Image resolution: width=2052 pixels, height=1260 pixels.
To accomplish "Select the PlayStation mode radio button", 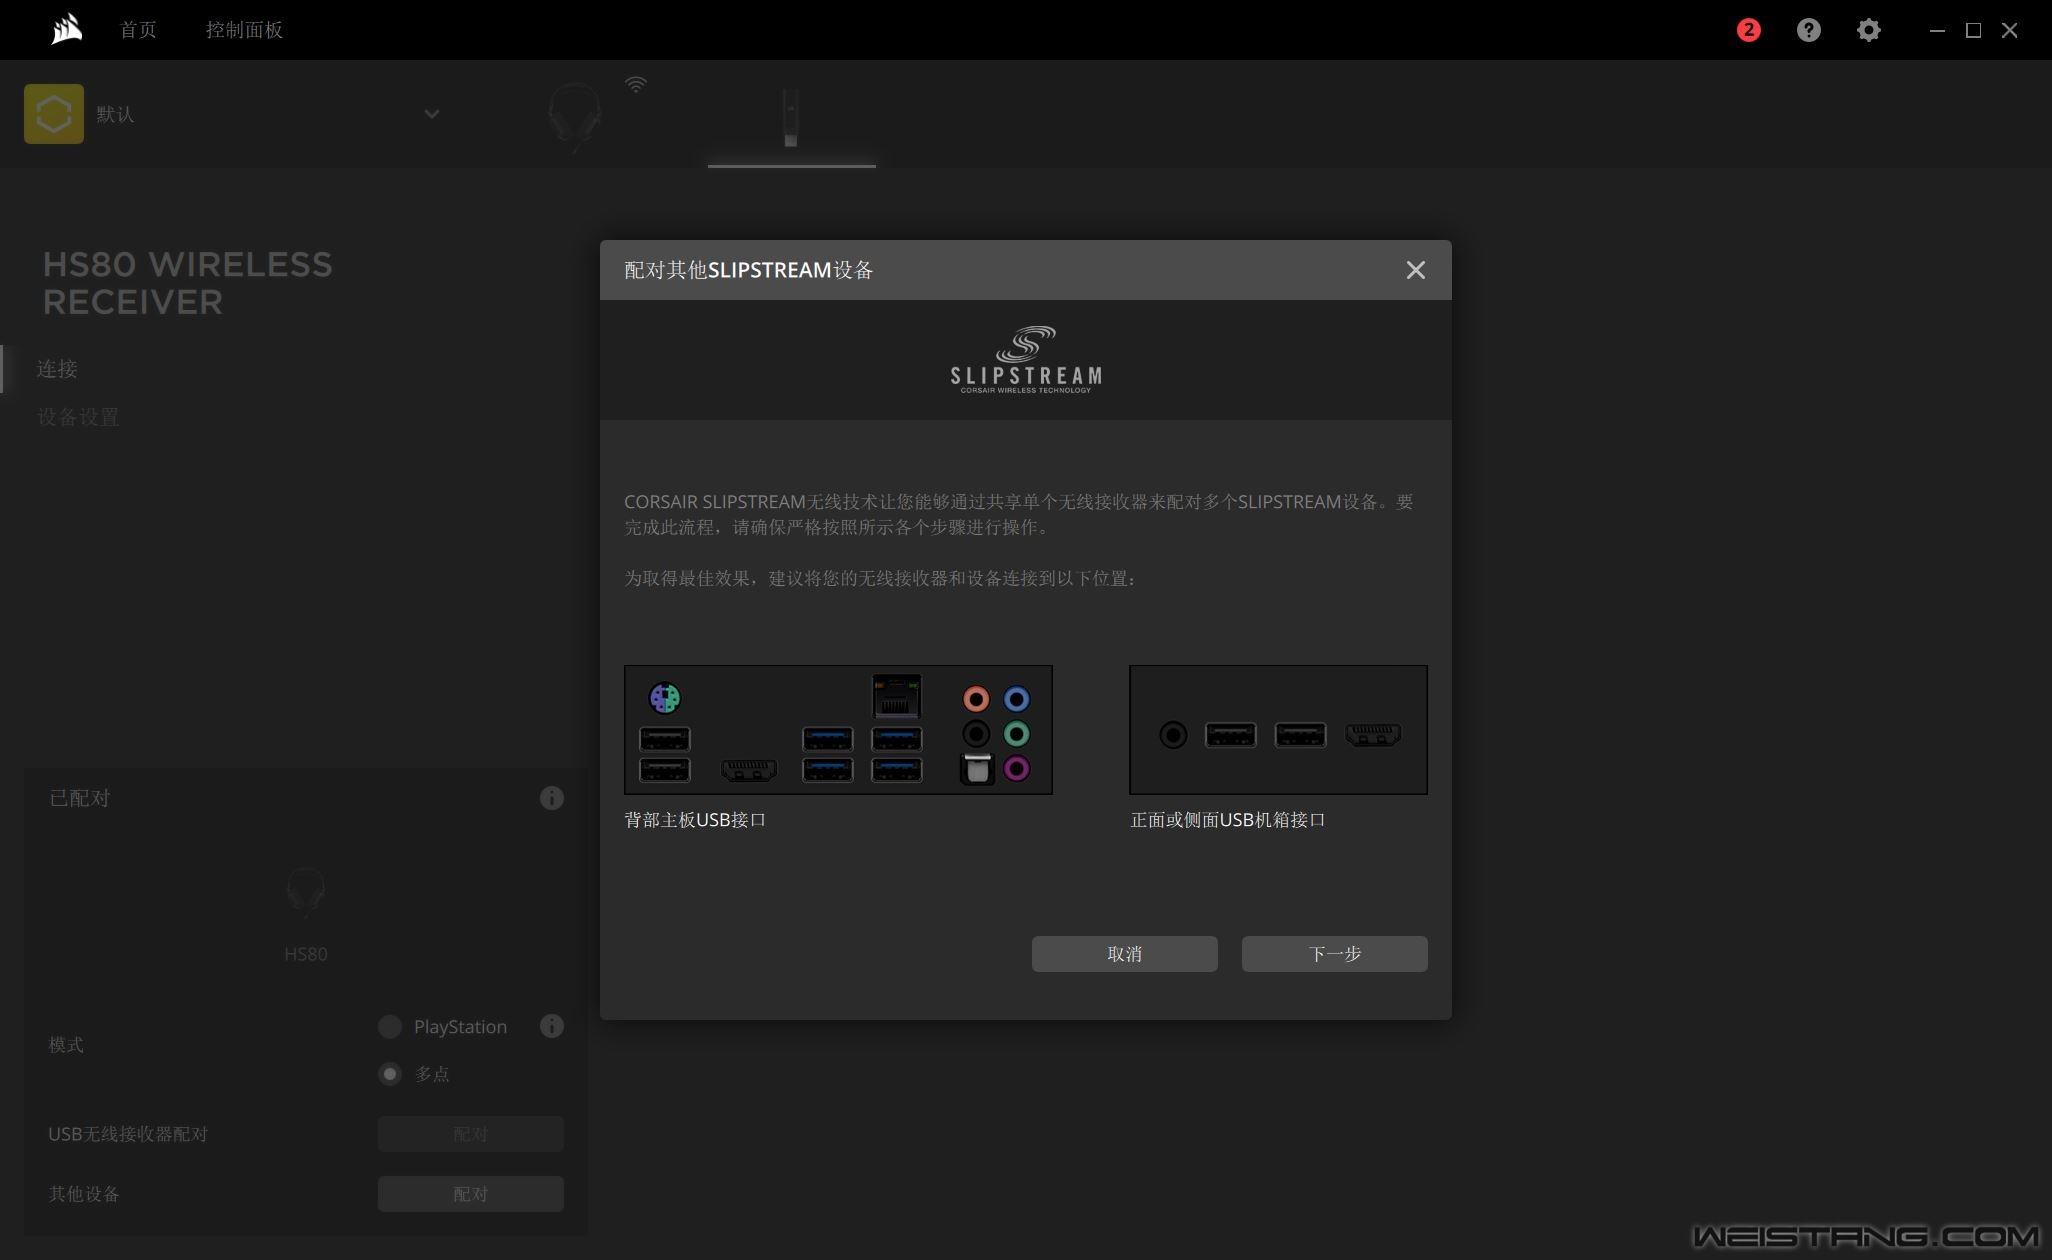I will click(x=390, y=1027).
